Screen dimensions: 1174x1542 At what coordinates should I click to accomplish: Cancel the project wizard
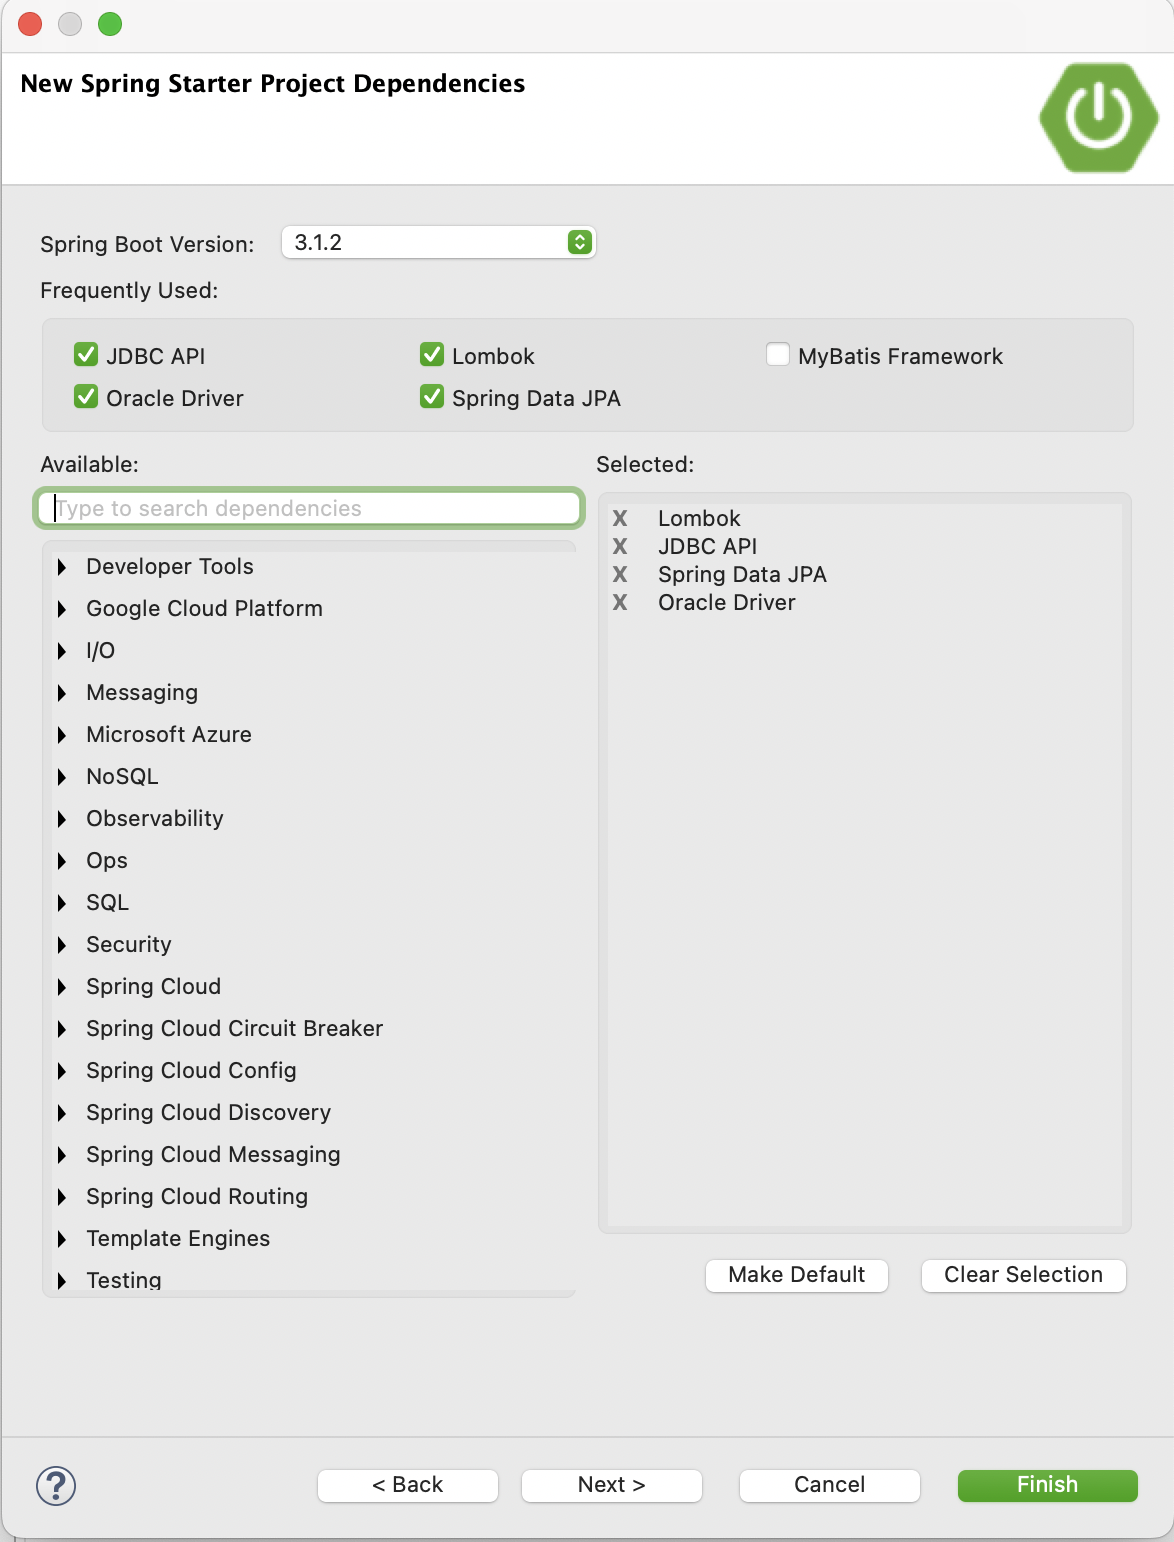tap(830, 1485)
